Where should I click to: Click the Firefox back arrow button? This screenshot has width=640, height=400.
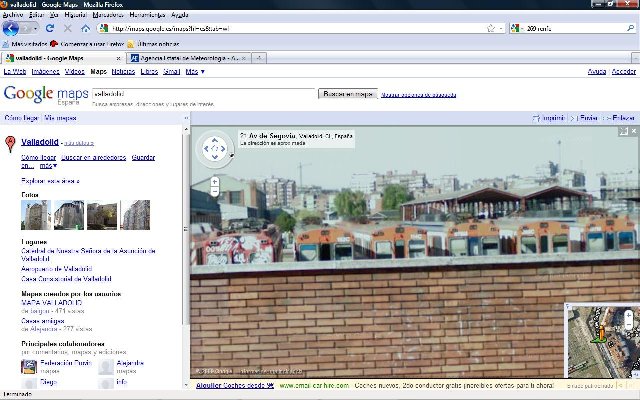click(12, 28)
